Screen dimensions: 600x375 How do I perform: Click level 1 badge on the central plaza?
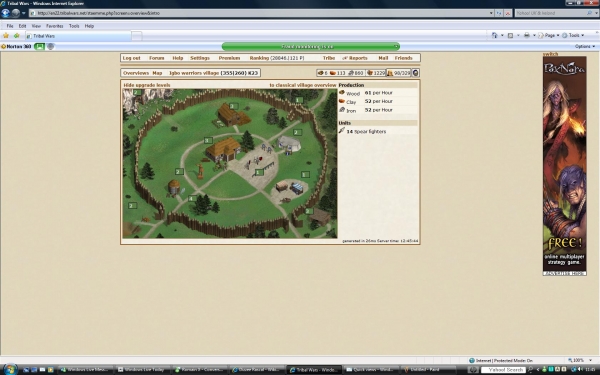259,173
